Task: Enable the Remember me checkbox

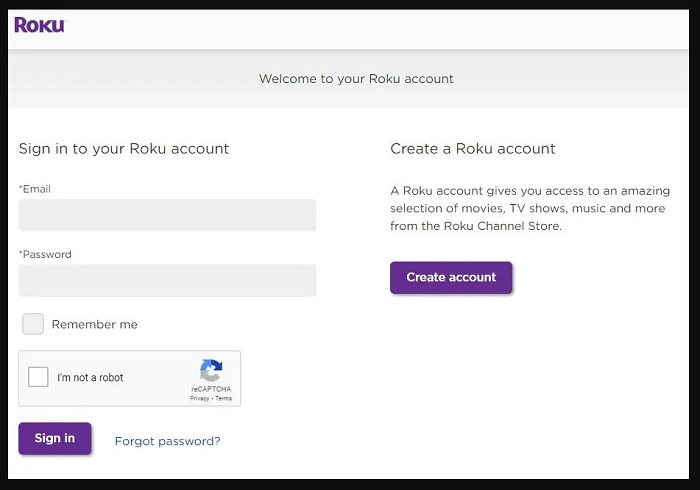Action: coord(33,324)
